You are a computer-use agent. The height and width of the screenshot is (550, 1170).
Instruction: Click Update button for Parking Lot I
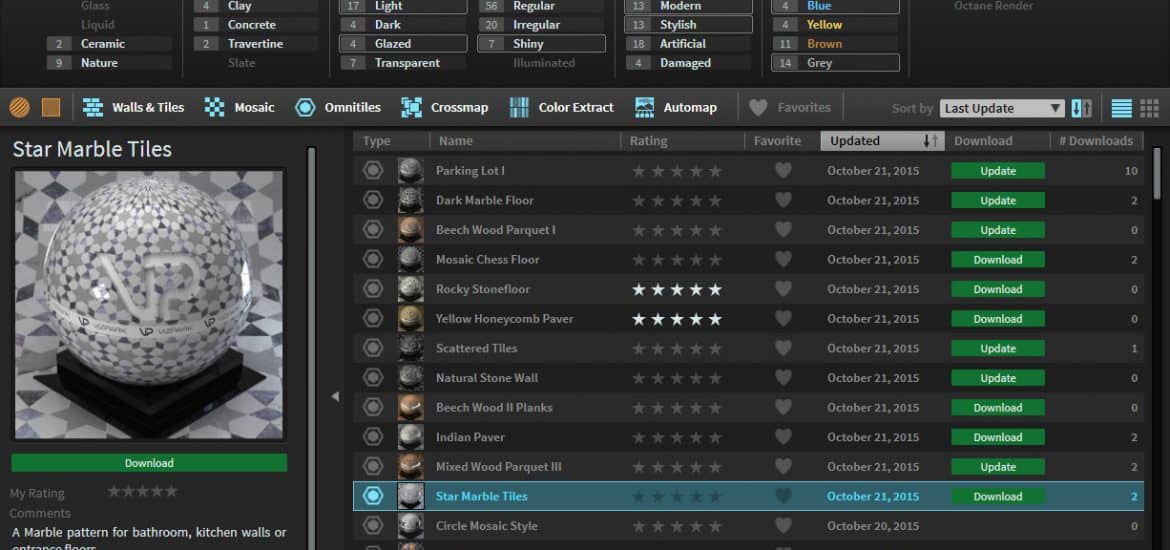click(x=998, y=171)
